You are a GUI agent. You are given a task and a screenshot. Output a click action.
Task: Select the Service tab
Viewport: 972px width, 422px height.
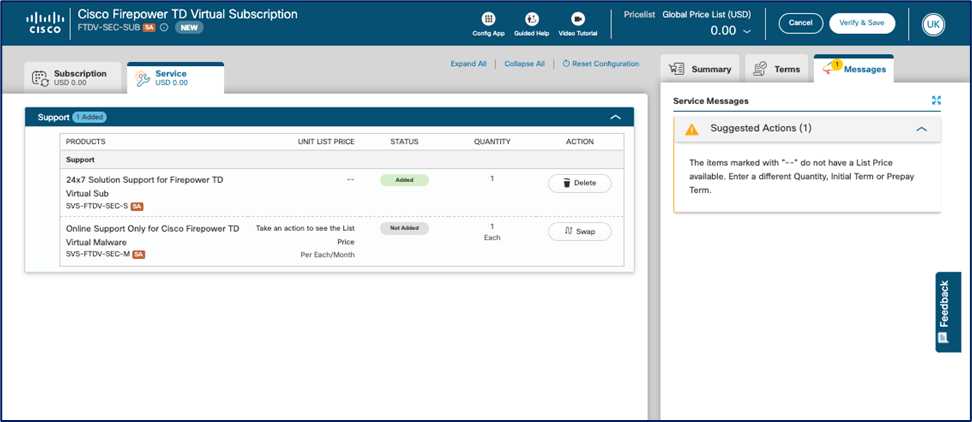coord(175,77)
